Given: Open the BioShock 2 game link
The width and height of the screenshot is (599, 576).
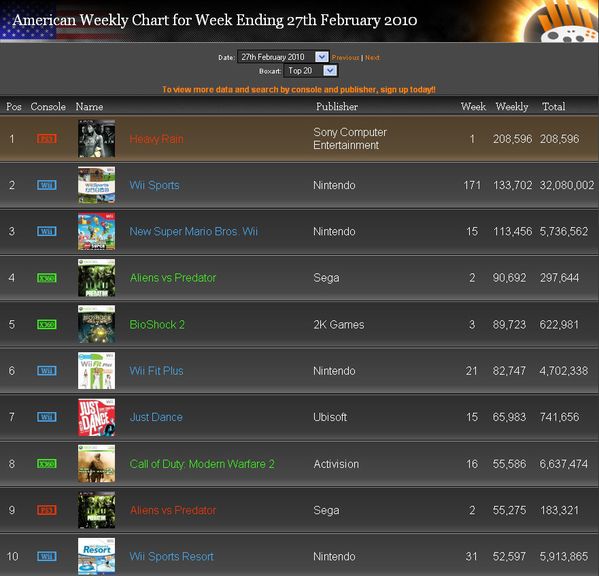Looking at the screenshot, I should [x=157, y=325].
